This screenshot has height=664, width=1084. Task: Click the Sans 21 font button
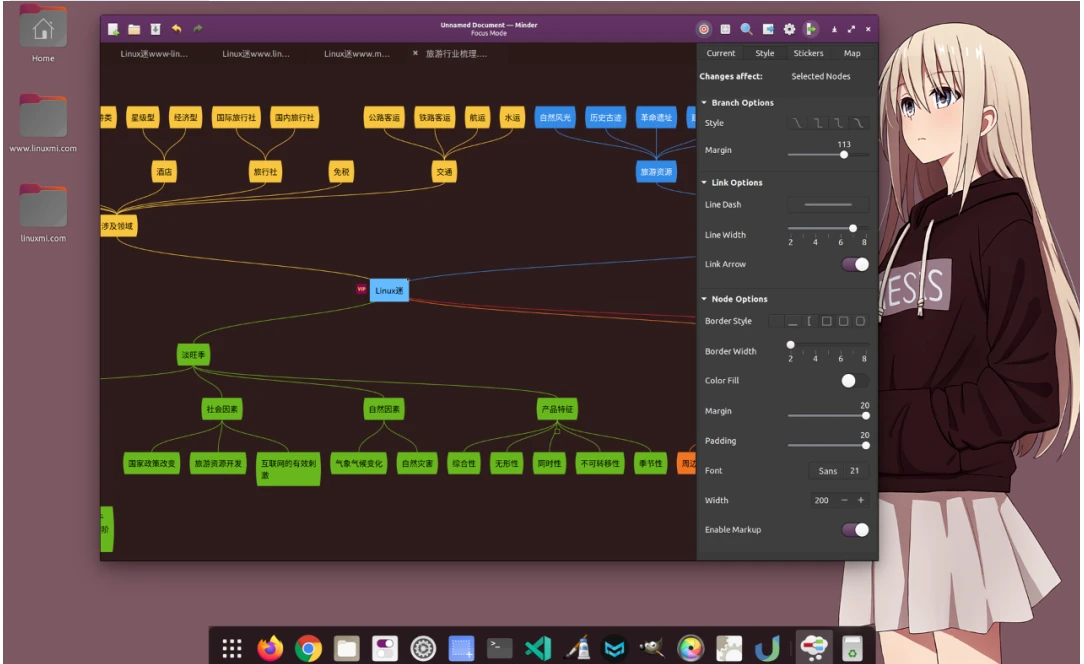click(839, 471)
